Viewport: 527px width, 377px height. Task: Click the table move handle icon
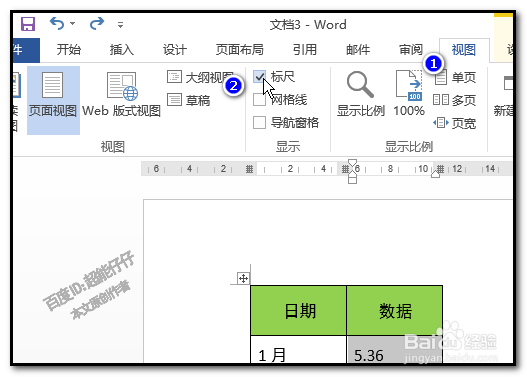[x=243, y=278]
